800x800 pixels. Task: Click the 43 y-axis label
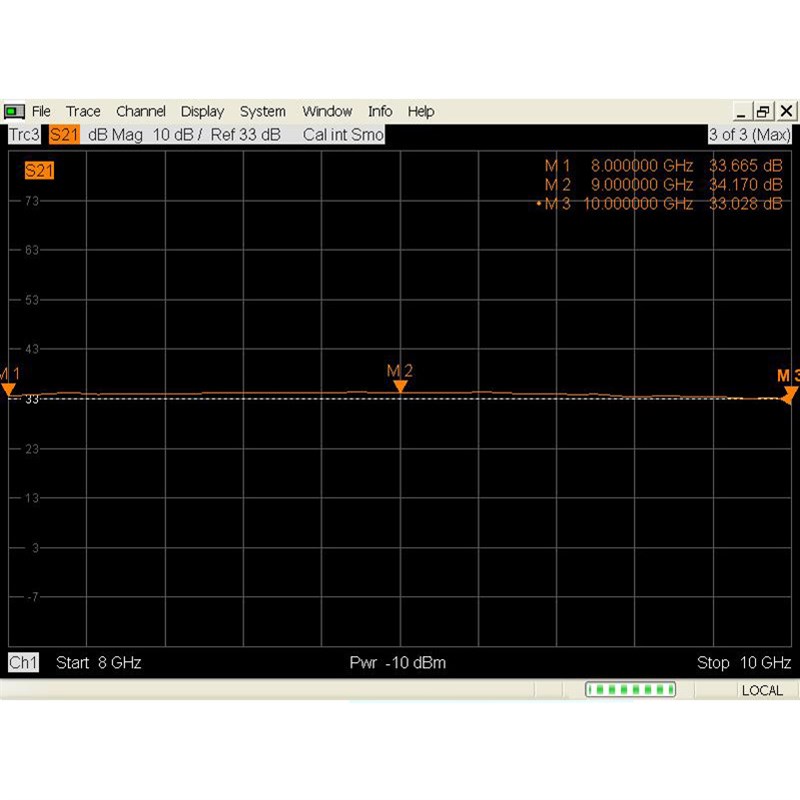32,349
